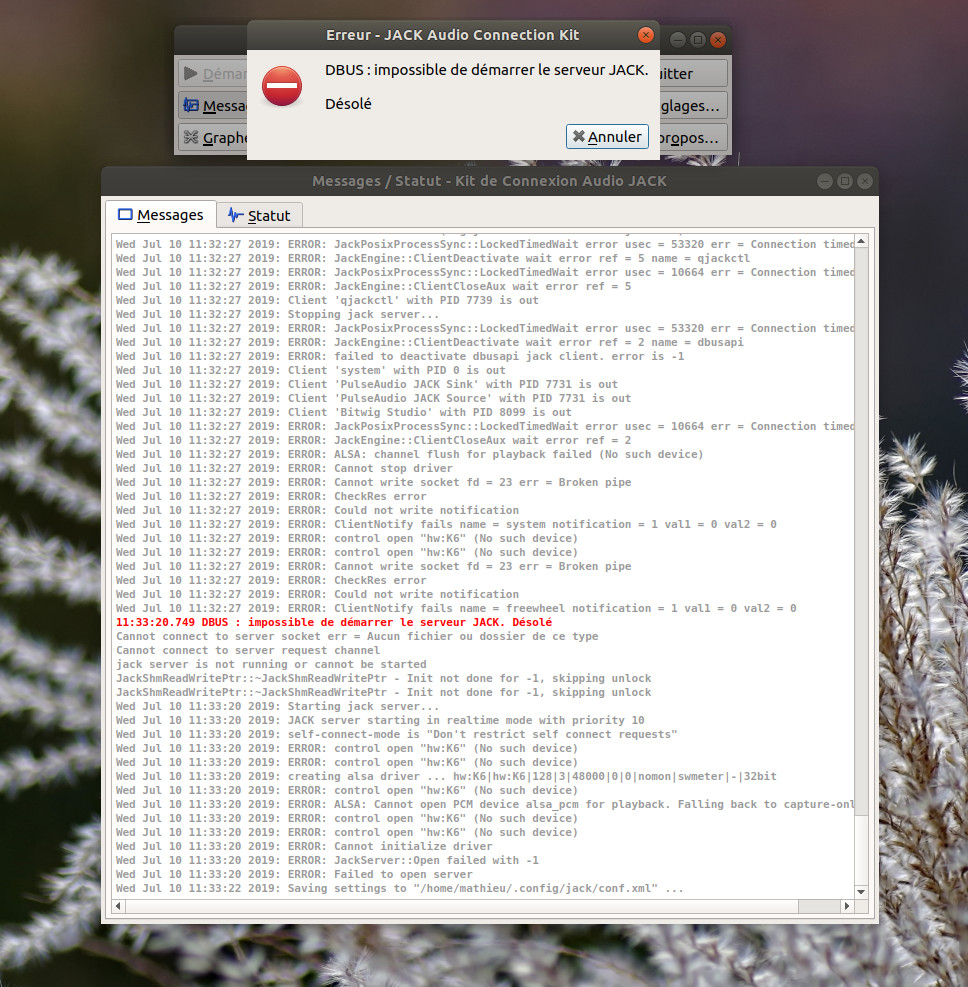Maximize the Messages / Statut window
The height and width of the screenshot is (987, 968).
pyautogui.click(x=845, y=181)
